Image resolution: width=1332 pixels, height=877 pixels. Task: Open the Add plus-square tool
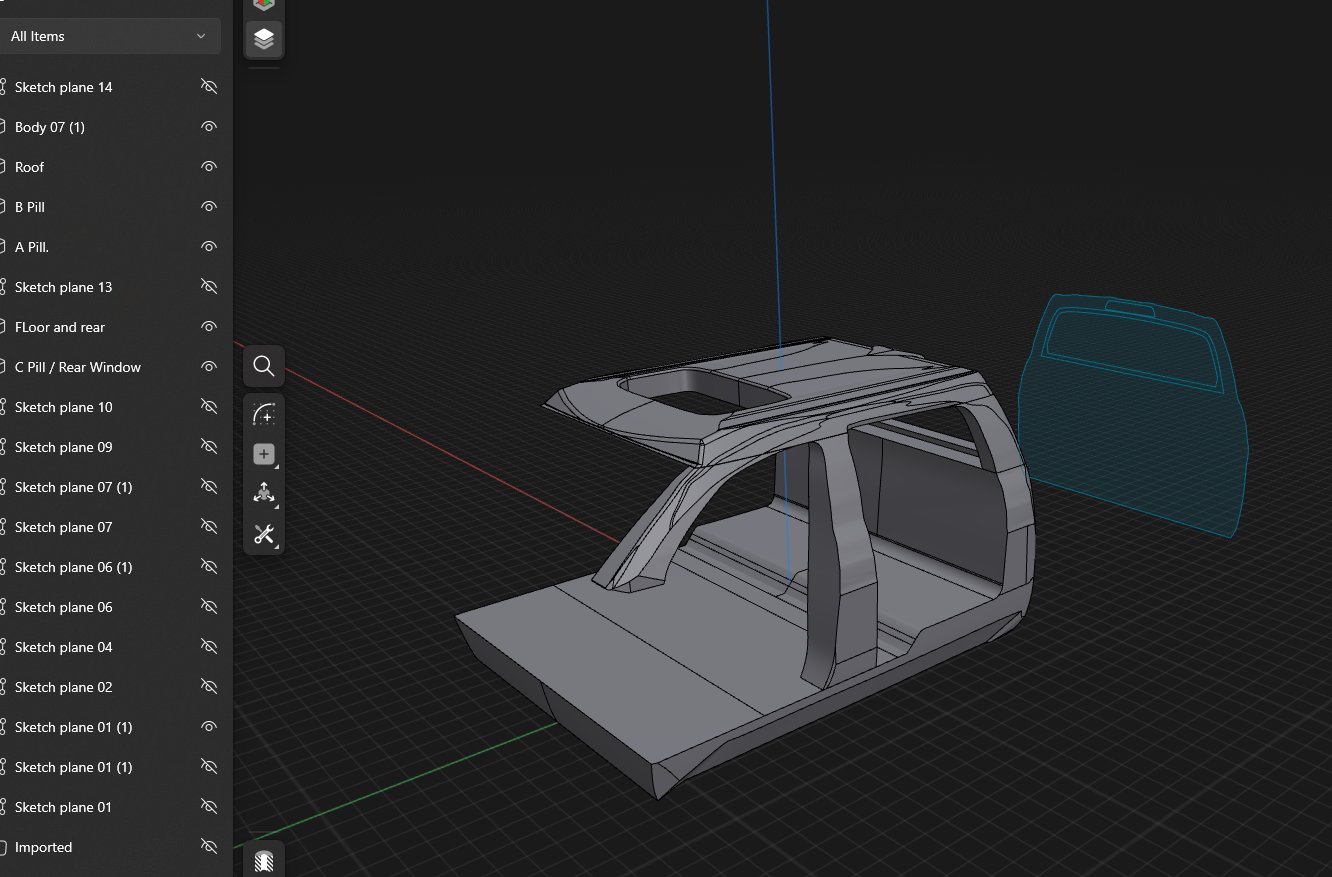264,454
